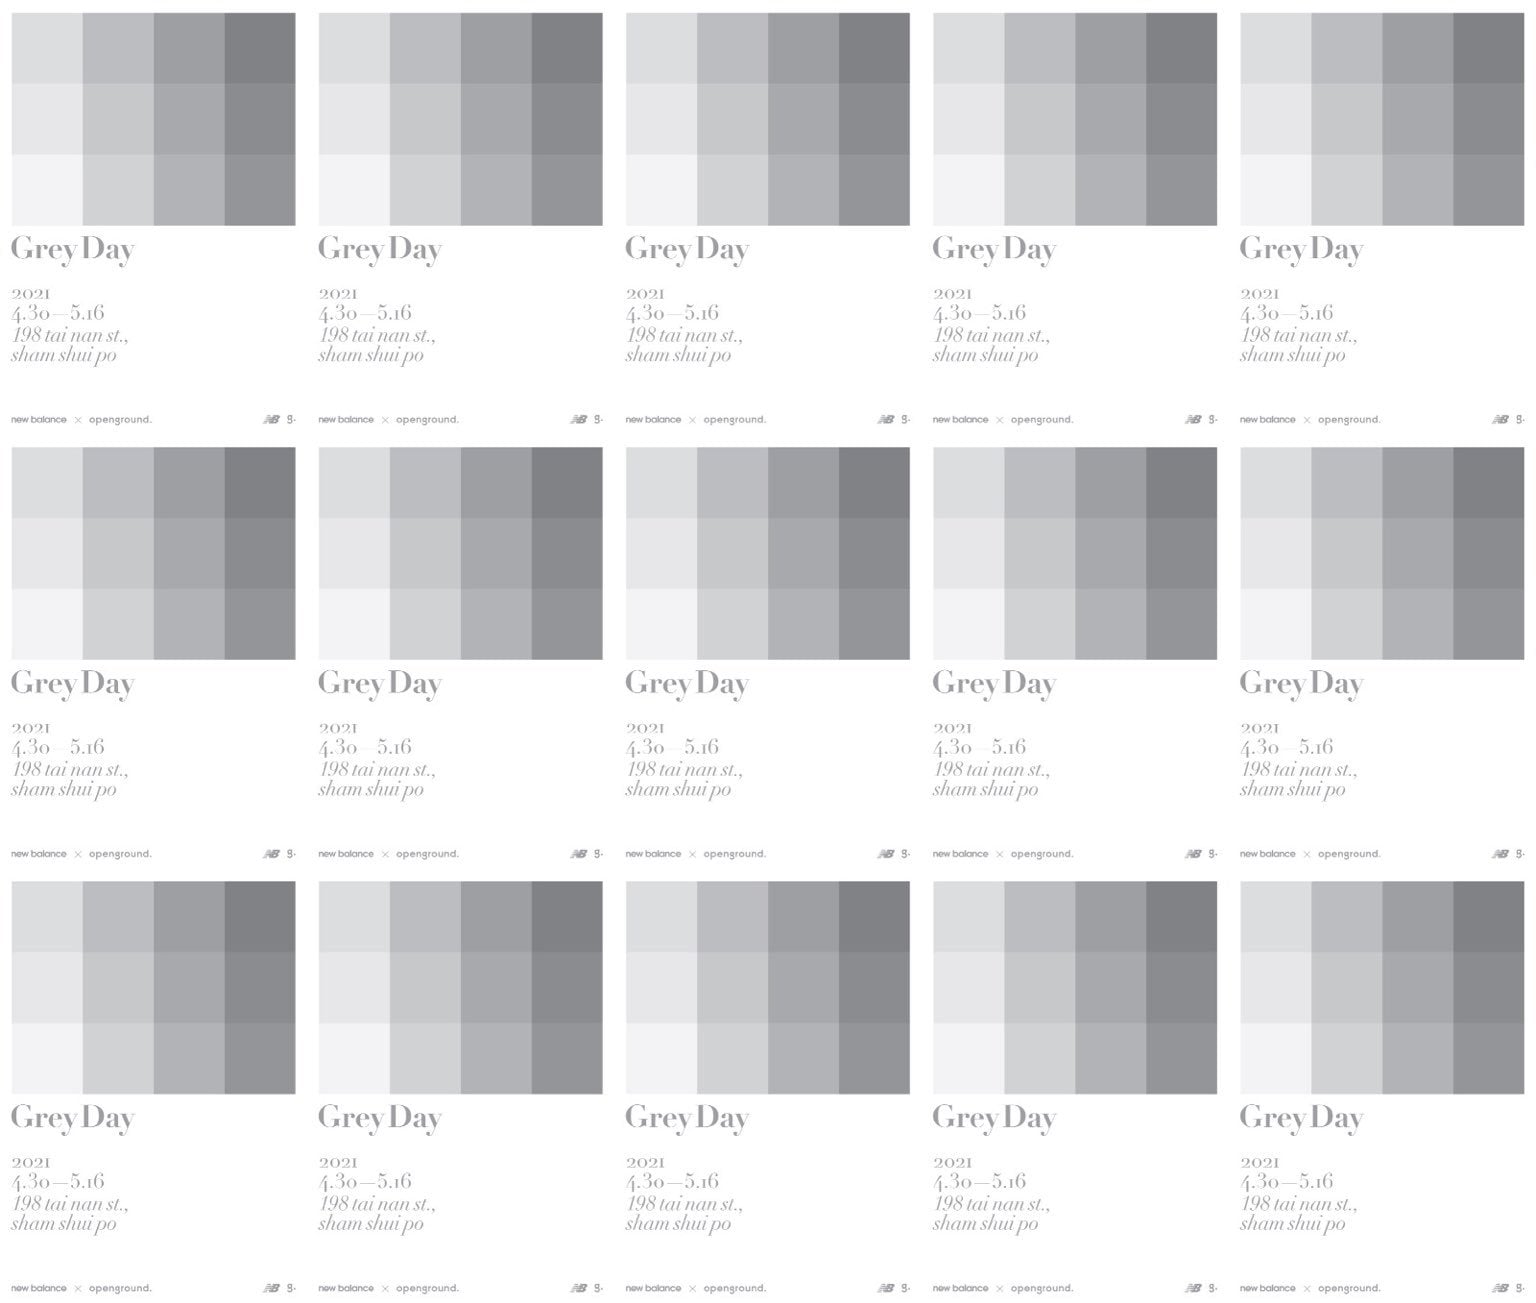Click the 'g.' logo, middle row second poster
This screenshot has width=1536, height=1303.
(x=598, y=854)
